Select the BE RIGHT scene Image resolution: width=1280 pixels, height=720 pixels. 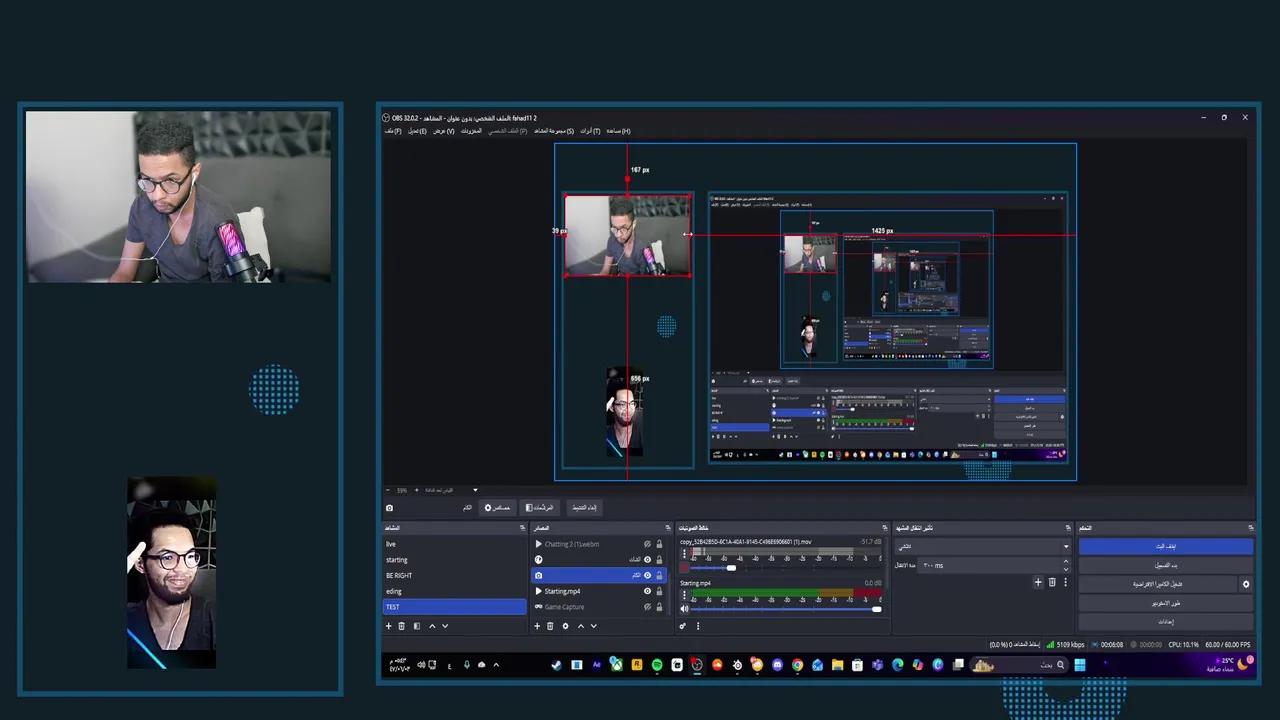(x=454, y=575)
